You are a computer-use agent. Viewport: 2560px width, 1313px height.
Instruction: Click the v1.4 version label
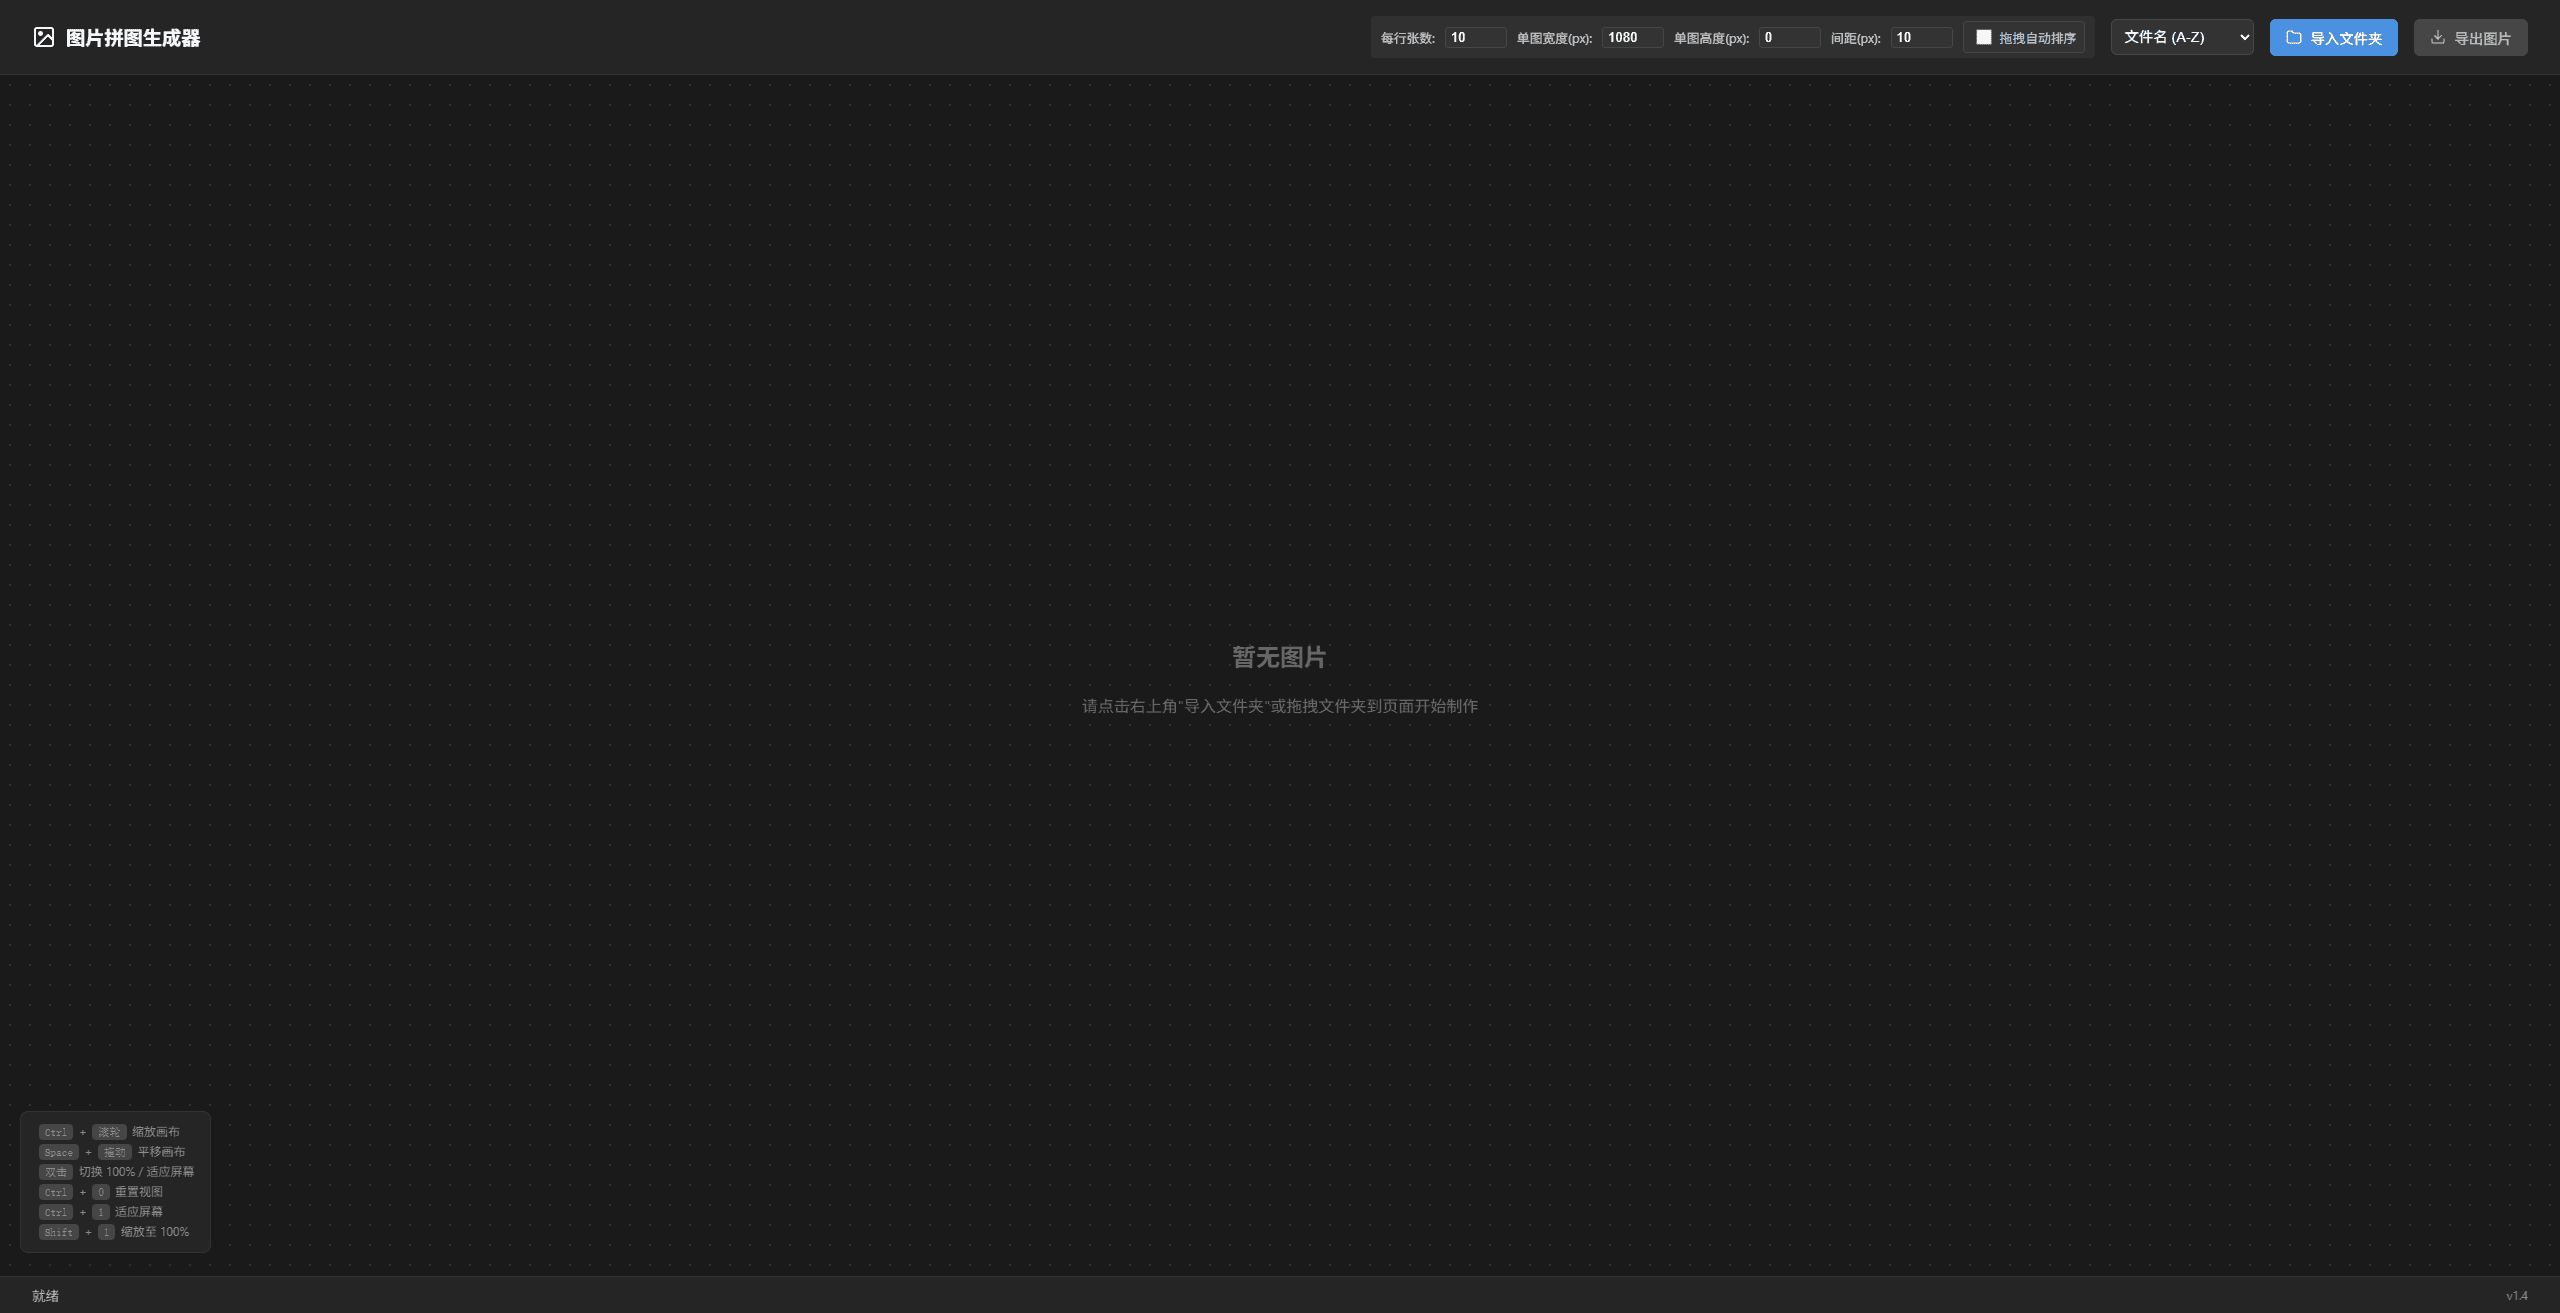click(x=2516, y=1295)
